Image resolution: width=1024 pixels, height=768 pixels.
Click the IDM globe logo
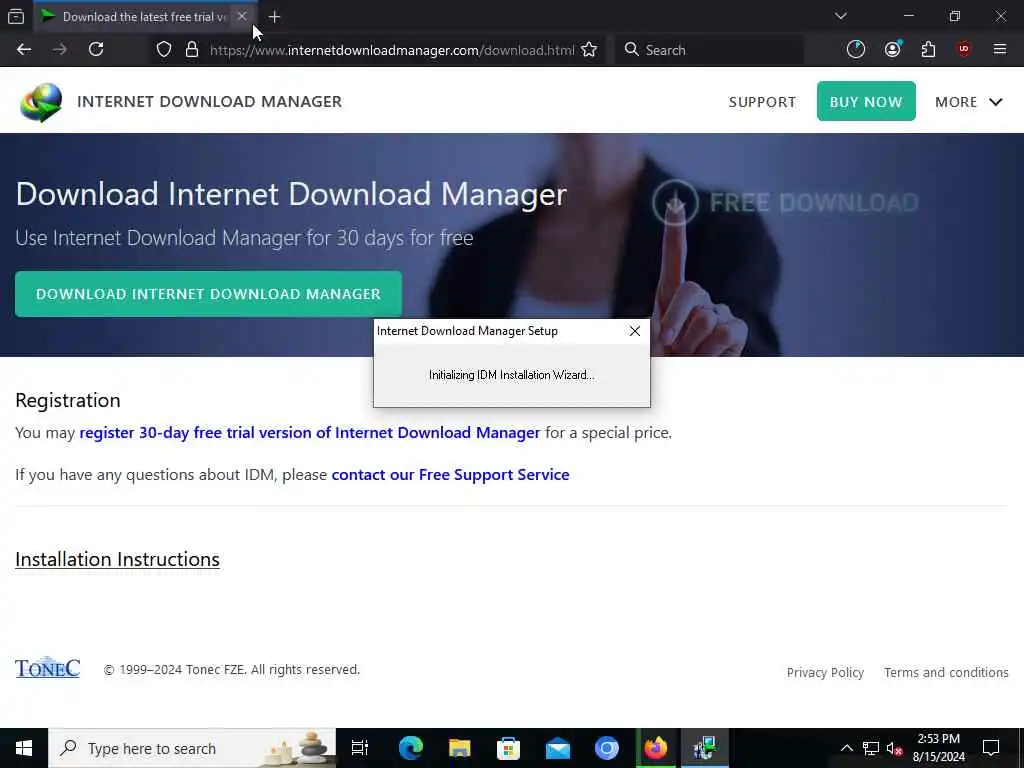[41, 102]
